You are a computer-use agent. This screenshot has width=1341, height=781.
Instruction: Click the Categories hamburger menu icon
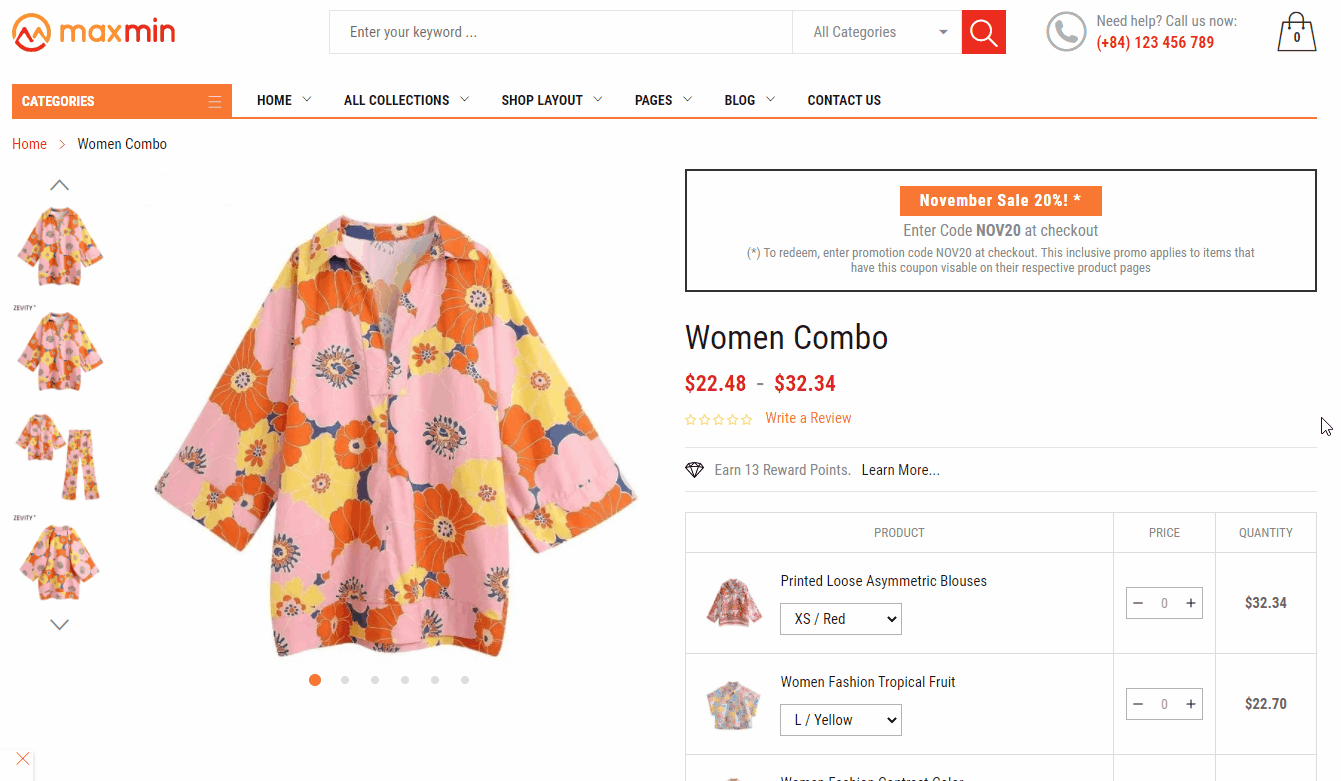214,101
